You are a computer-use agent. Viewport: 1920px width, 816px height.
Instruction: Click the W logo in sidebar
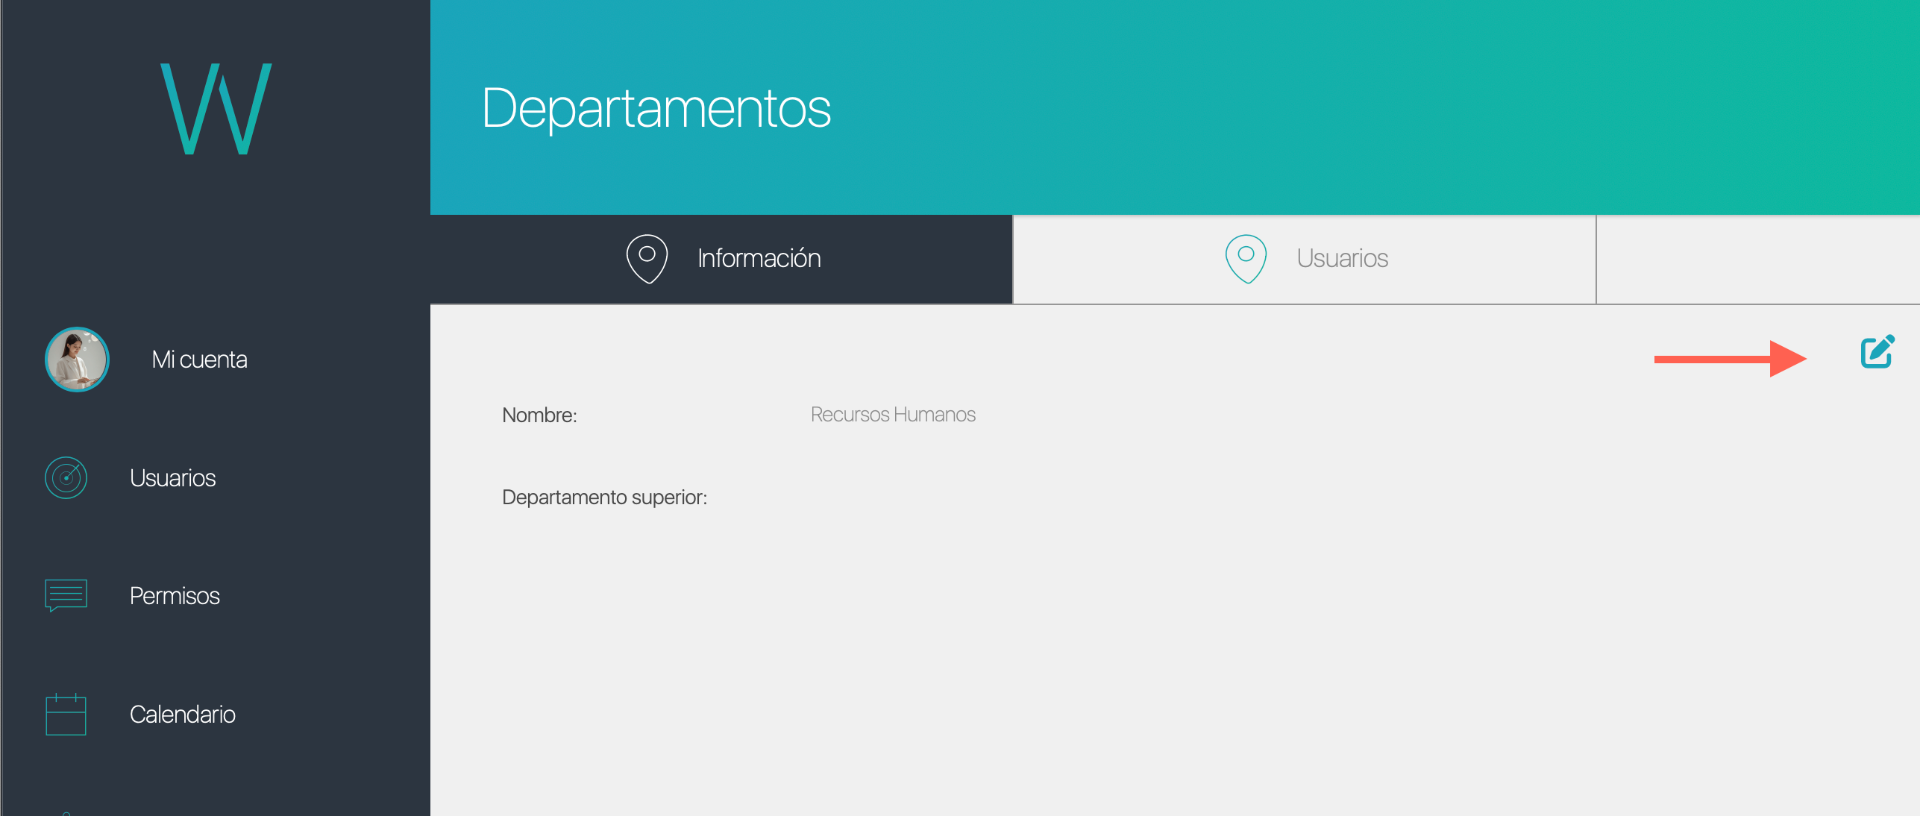[216, 109]
